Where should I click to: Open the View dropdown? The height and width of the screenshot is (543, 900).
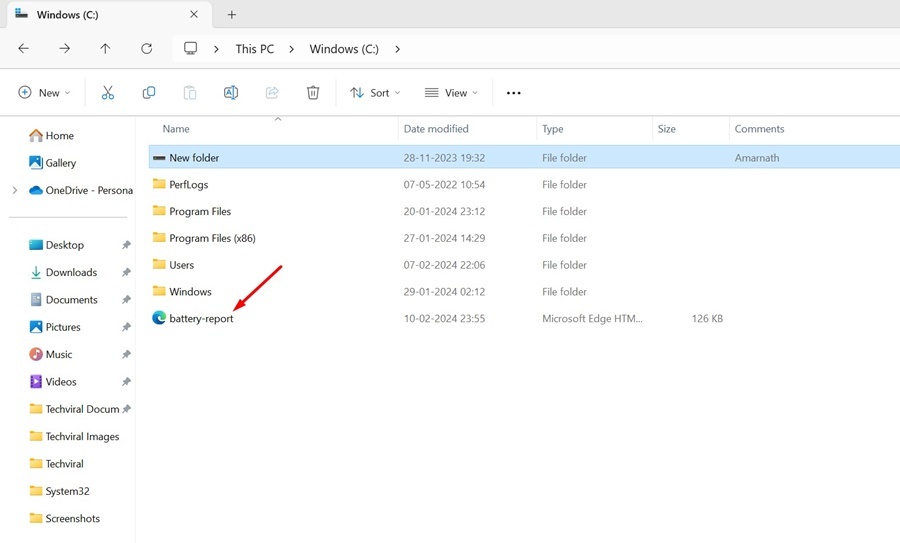coord(451,92)
